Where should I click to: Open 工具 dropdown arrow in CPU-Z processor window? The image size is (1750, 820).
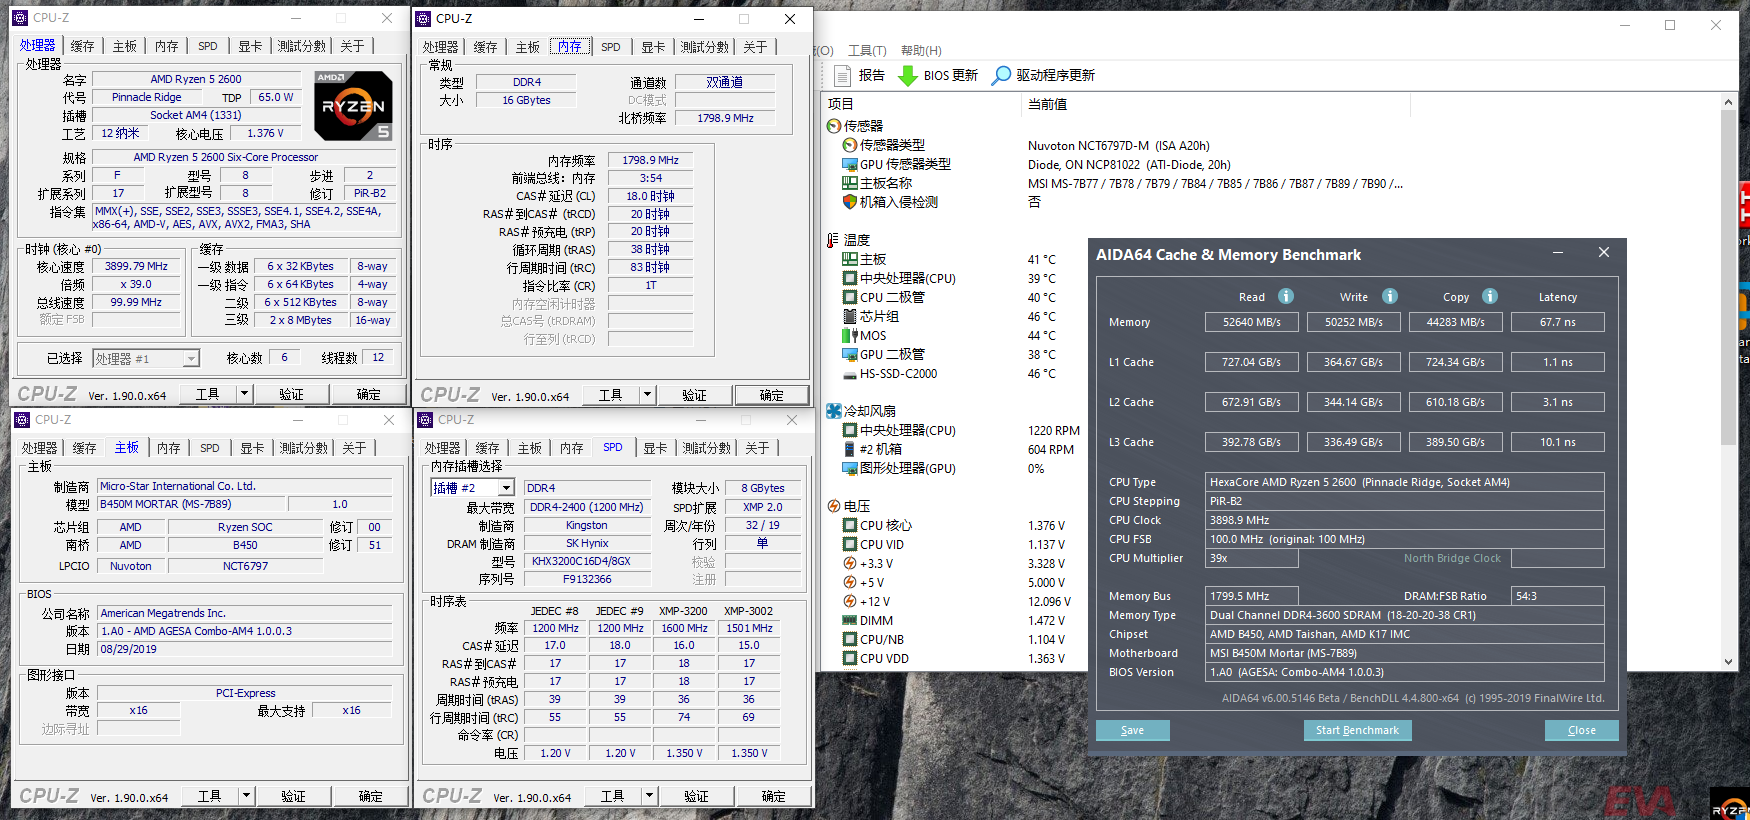[x=244, y=394]
